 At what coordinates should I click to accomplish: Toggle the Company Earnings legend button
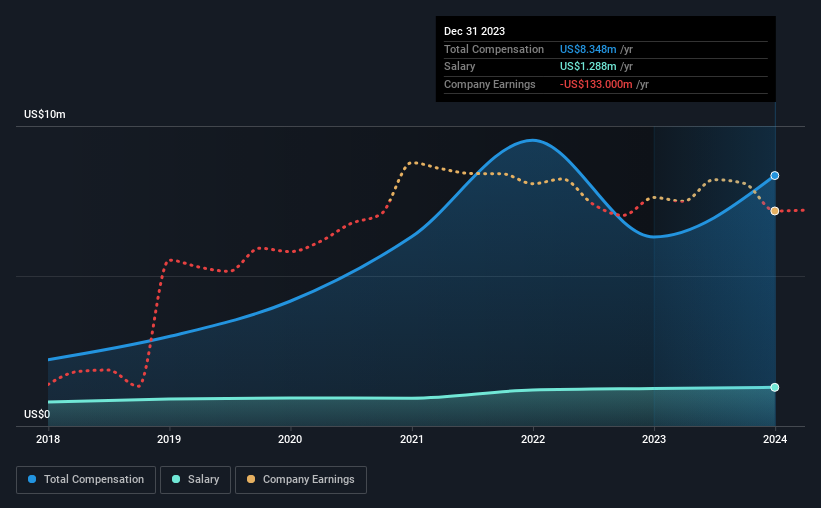point(301,480)
